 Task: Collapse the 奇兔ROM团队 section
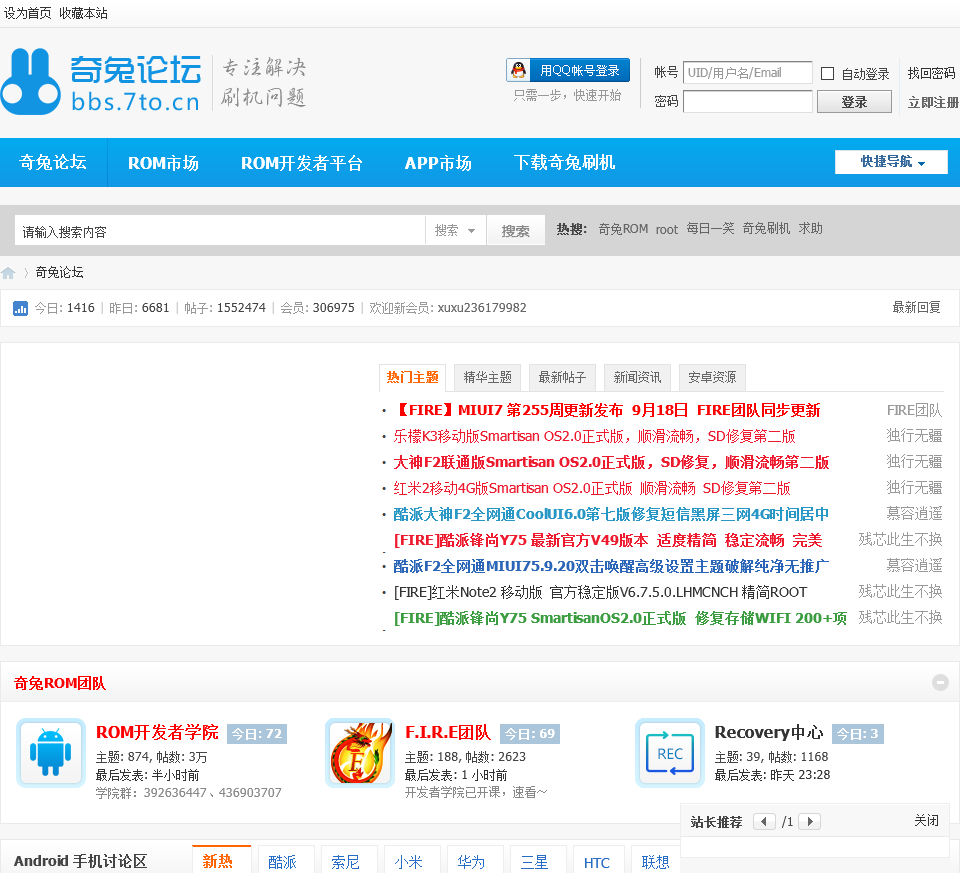(x=940, y=682)
